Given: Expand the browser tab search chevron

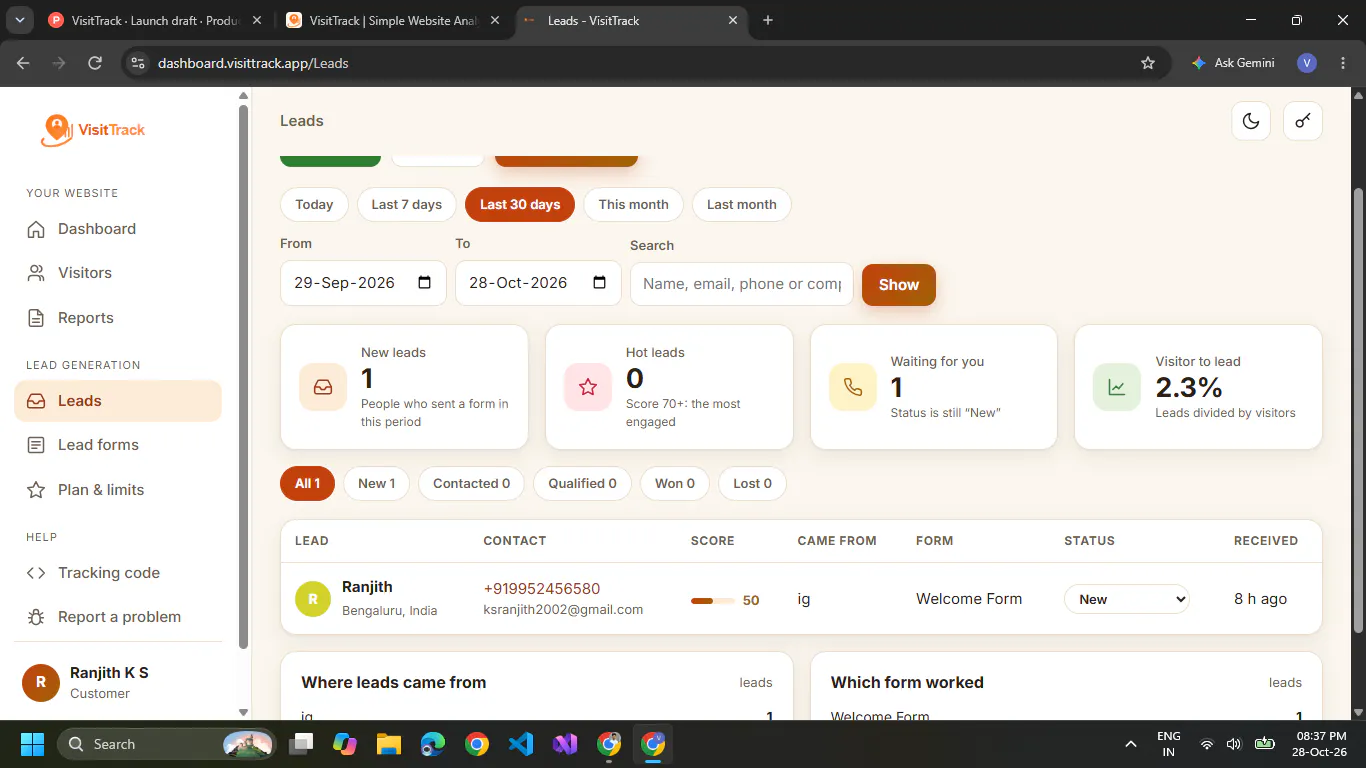Looking at the screenshot, I should coord(19,20).
